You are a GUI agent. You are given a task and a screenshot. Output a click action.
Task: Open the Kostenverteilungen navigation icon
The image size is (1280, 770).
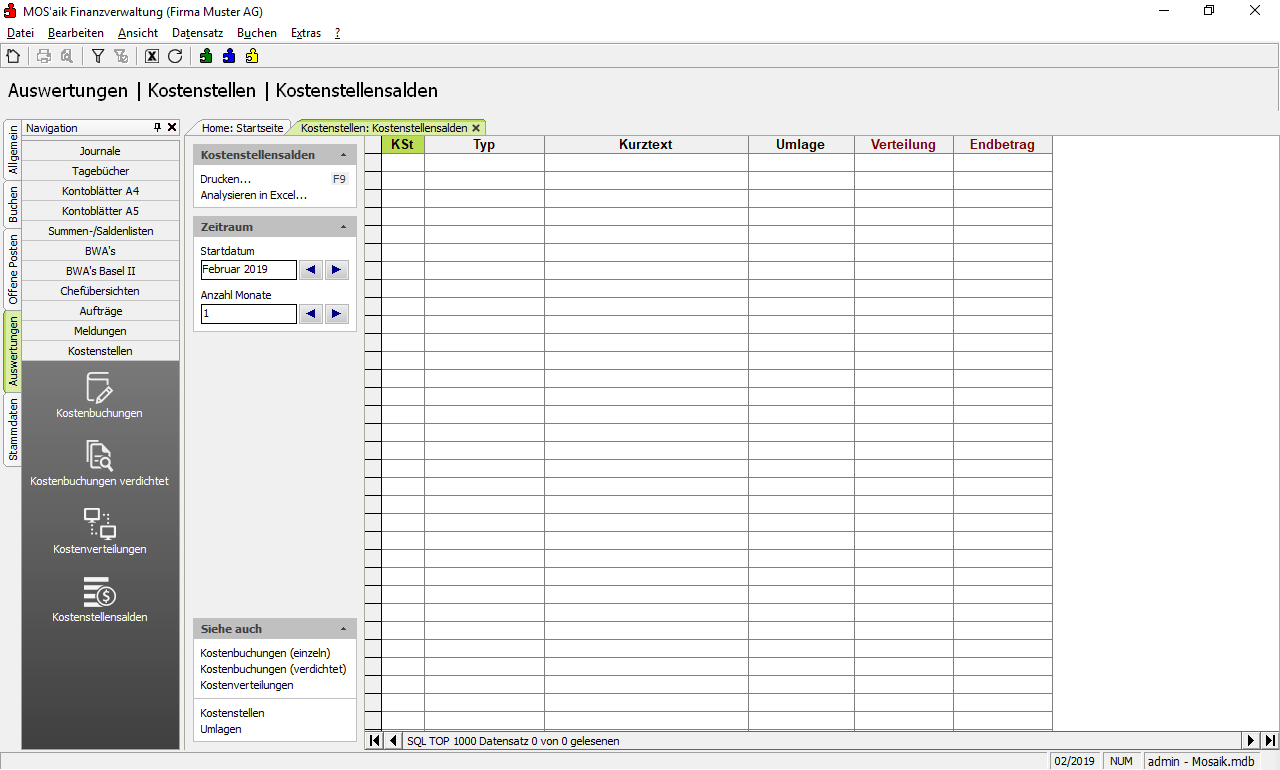pos(99,531)
